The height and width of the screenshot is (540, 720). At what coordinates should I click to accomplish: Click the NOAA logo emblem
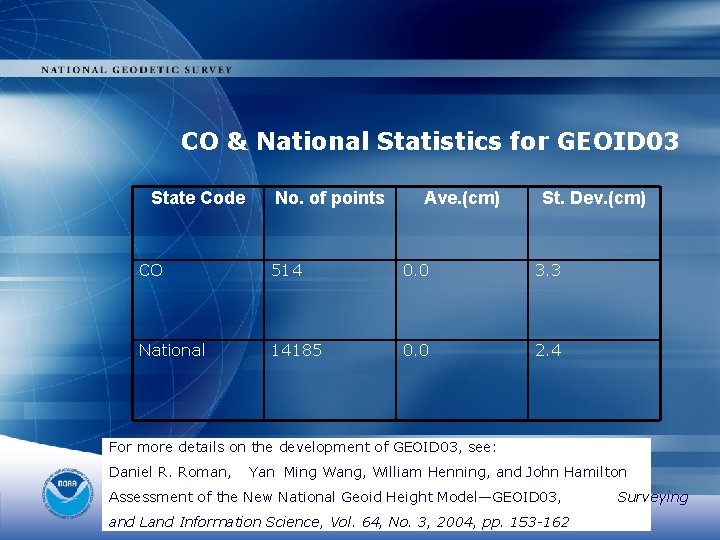(x=68, y=494)
